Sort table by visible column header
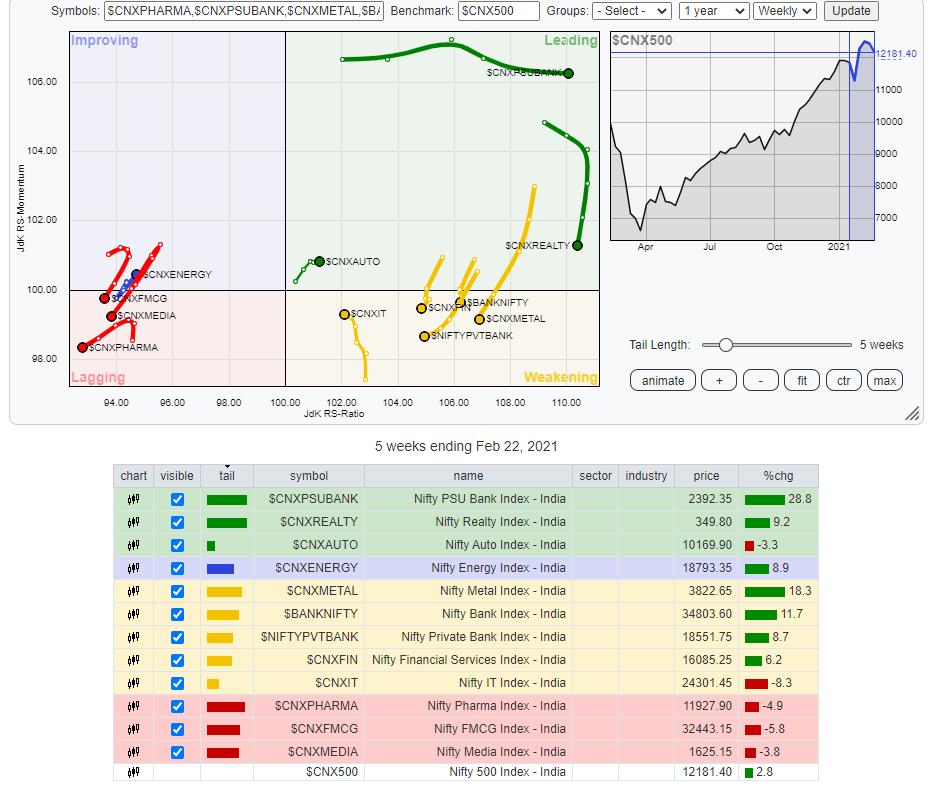 tap(177, 476)
